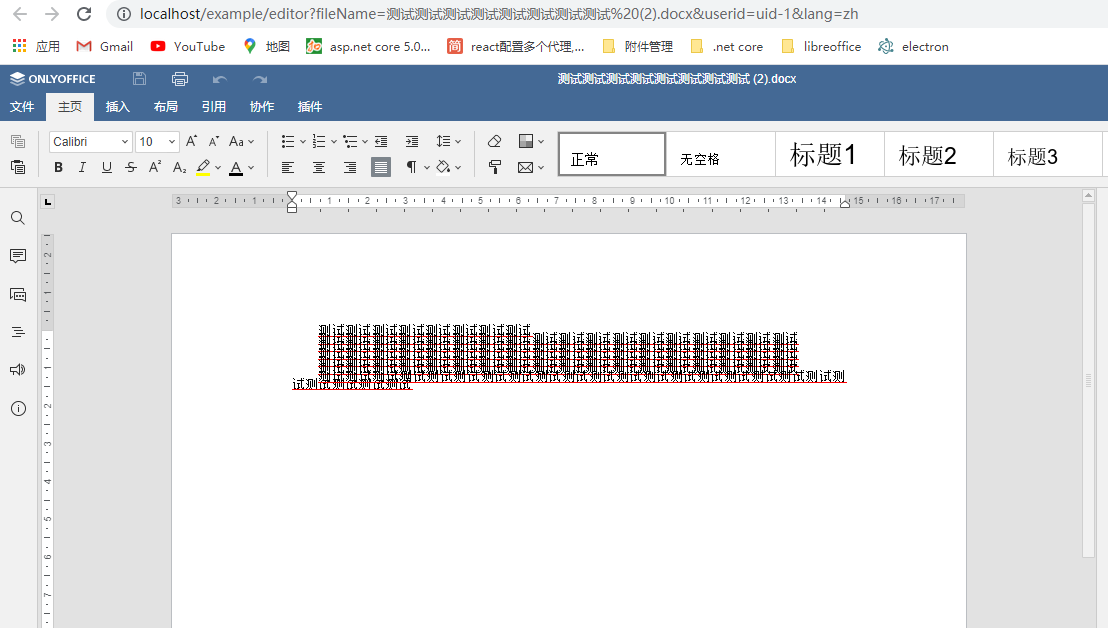Open the Feedback megaphone icon
The width and height of the screenshot is (1108, 628).
pyautogui.click(x=18, y=369)
